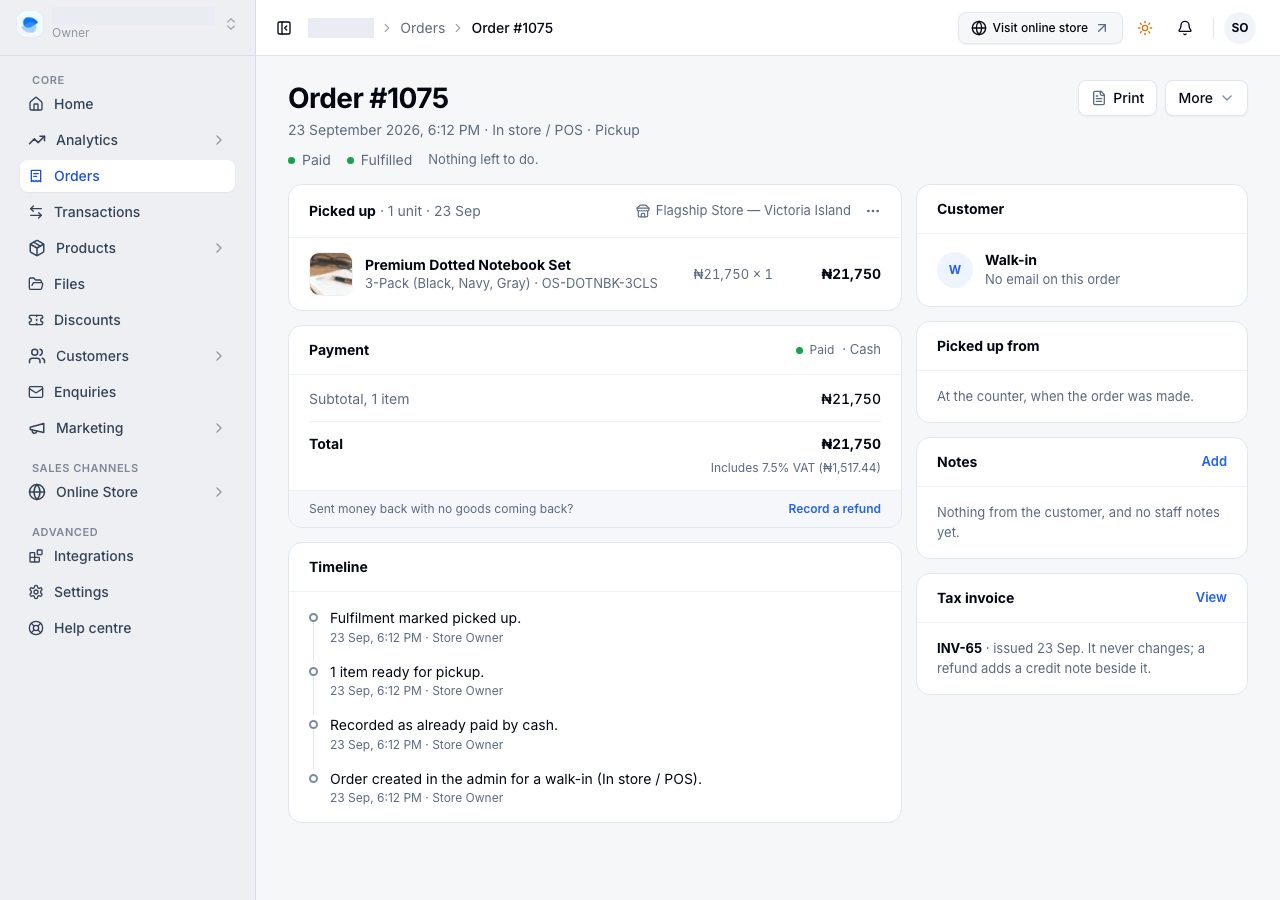Open the store switcher chevrons

point(231,24)
